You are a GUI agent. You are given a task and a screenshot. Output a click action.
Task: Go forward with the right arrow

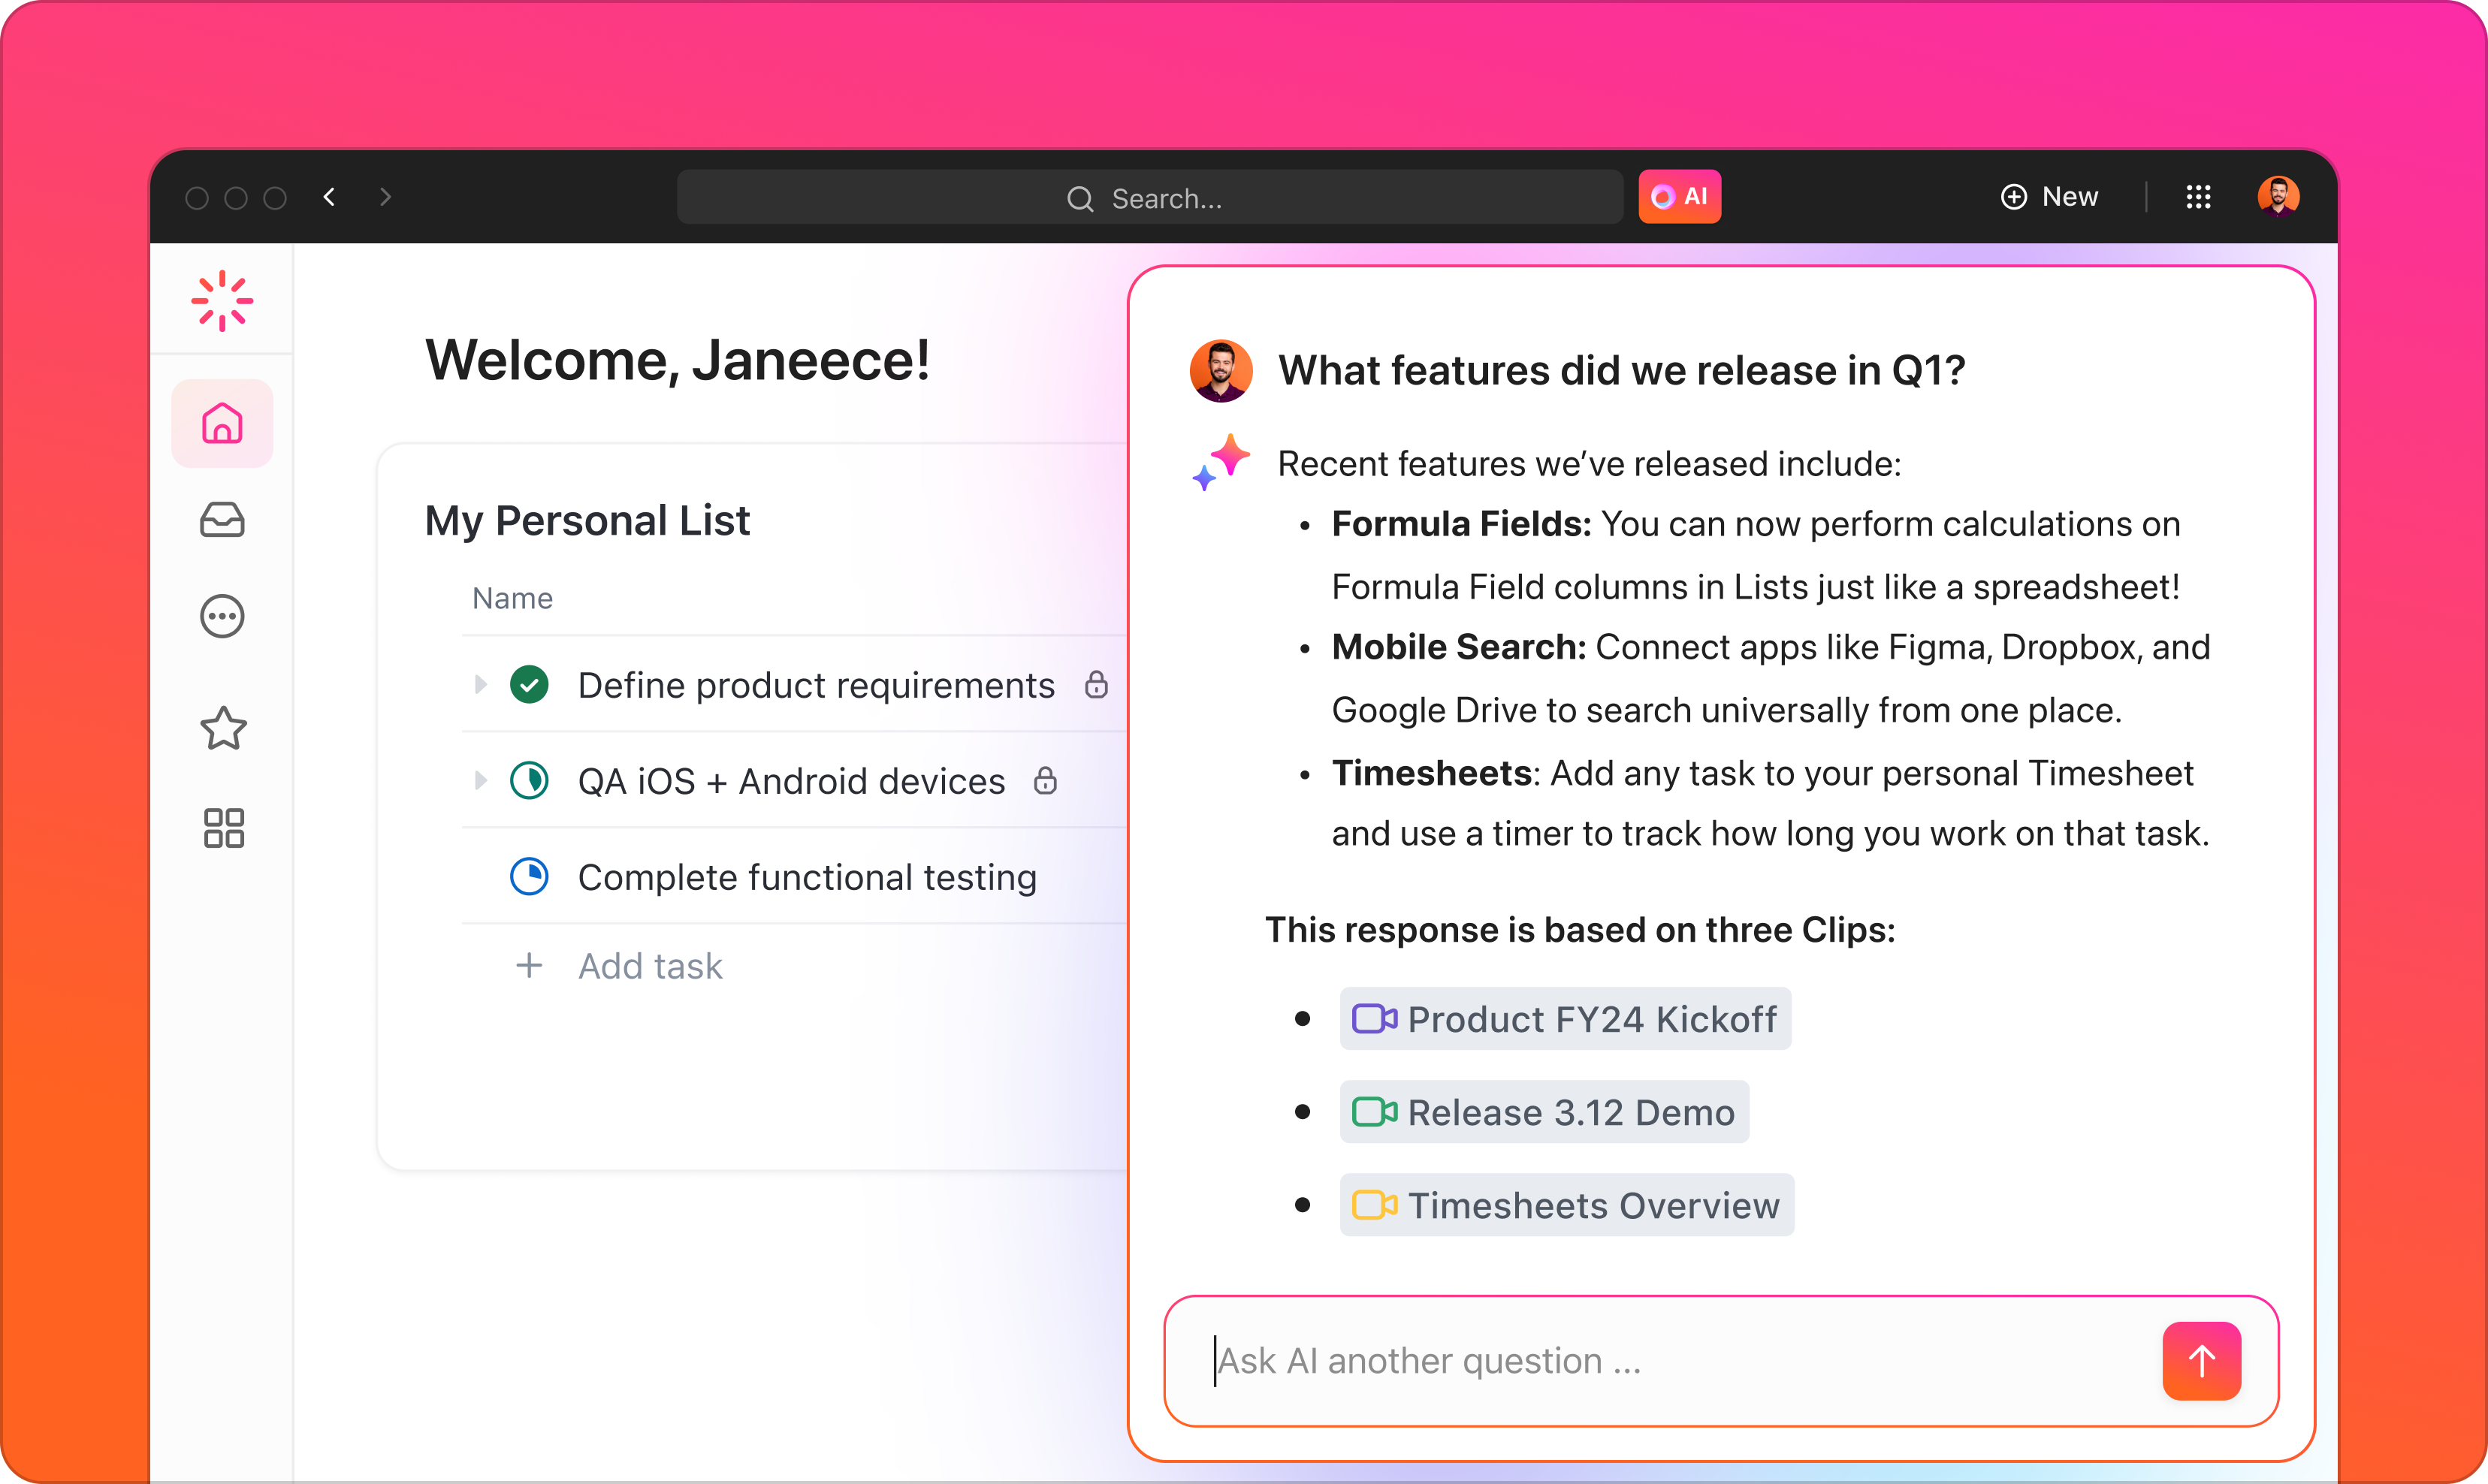click(385, 197)
